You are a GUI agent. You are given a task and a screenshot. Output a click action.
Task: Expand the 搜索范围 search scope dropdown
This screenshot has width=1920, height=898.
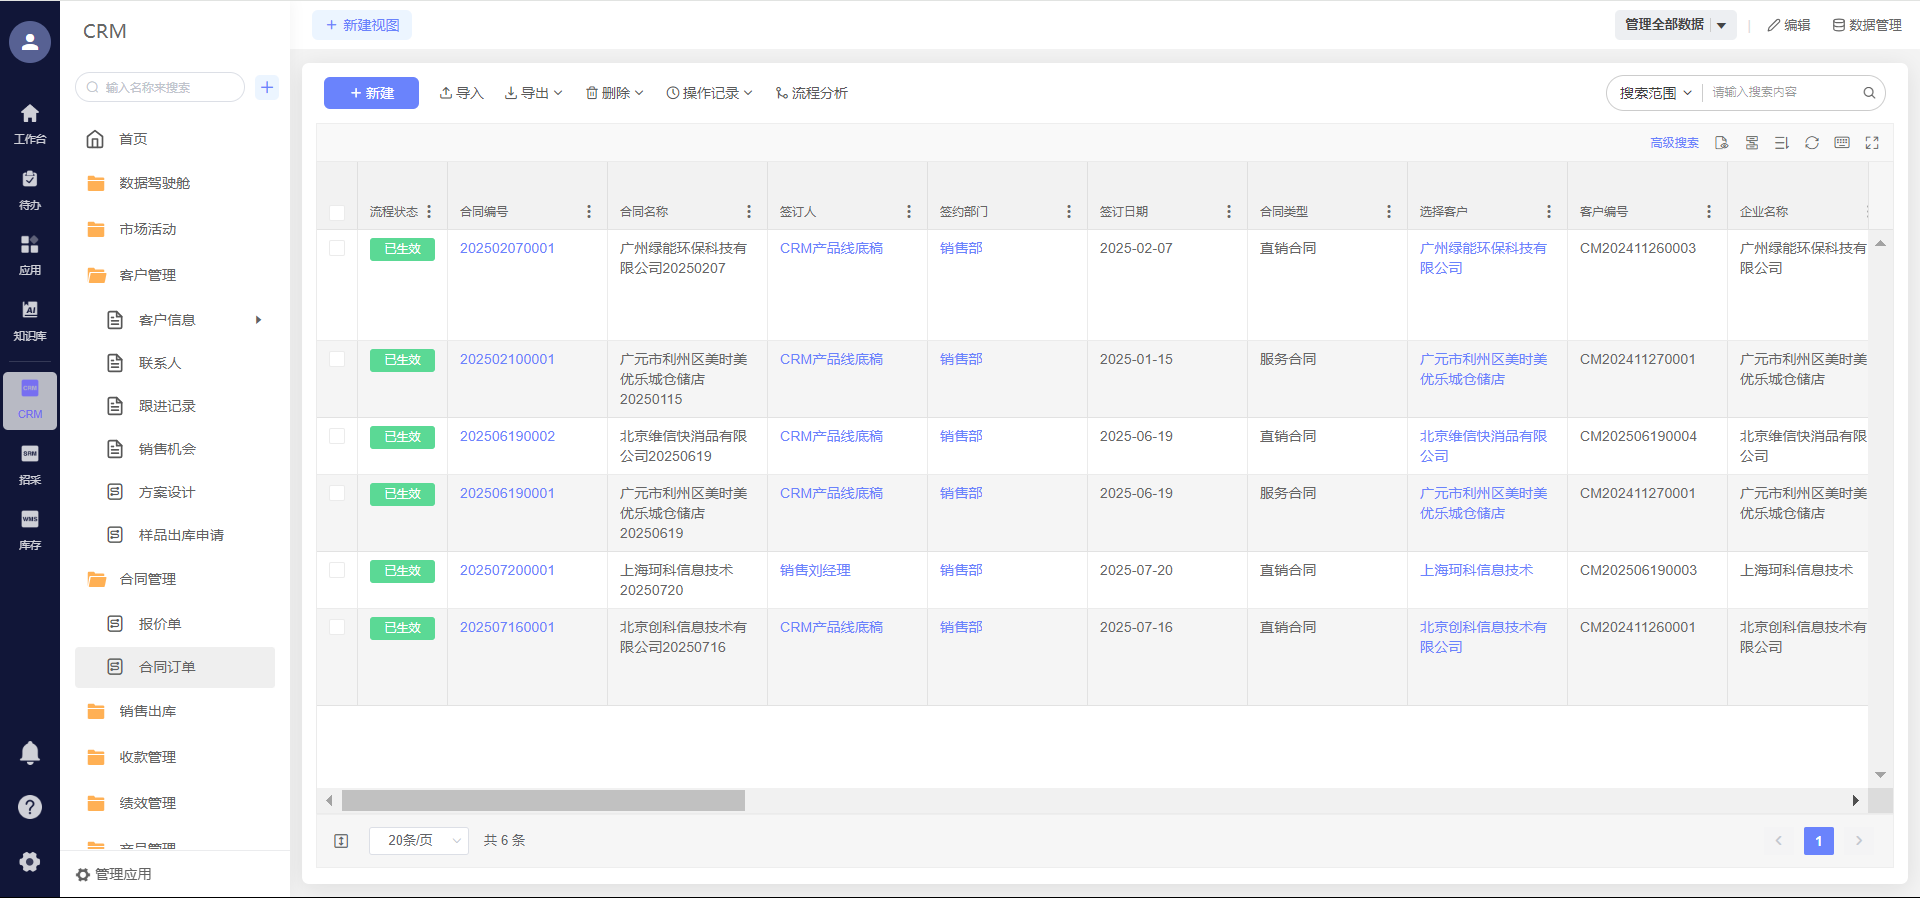(x=1655, y=93)
